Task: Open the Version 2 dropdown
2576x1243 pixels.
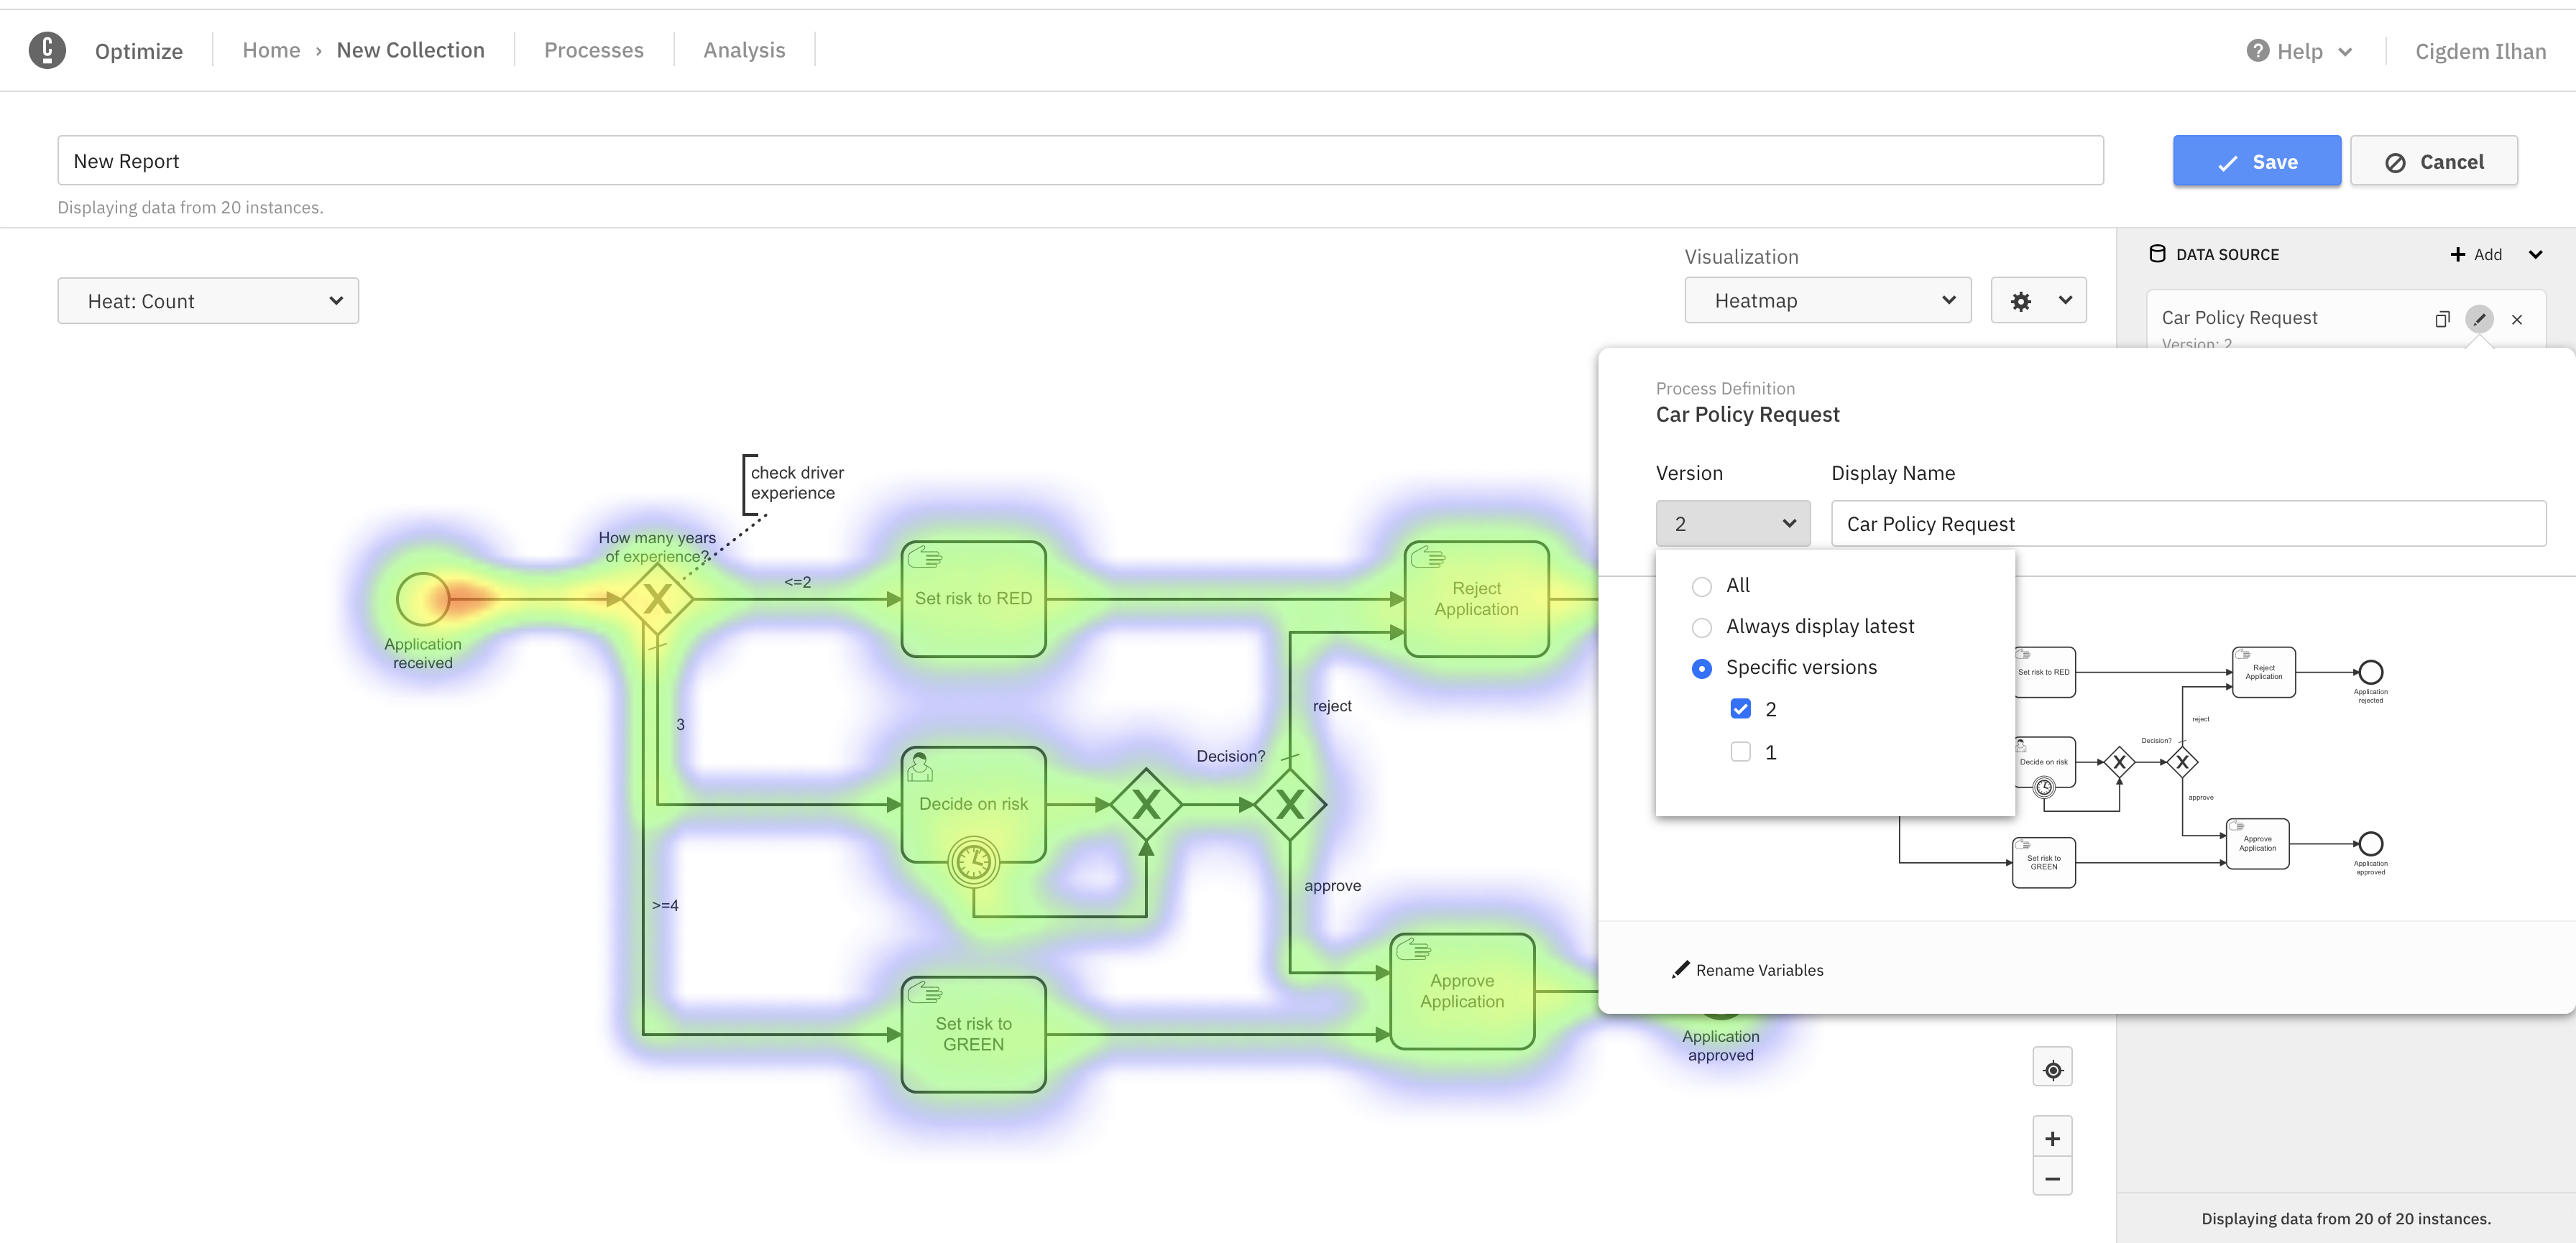Action: tap(1733, 523)
